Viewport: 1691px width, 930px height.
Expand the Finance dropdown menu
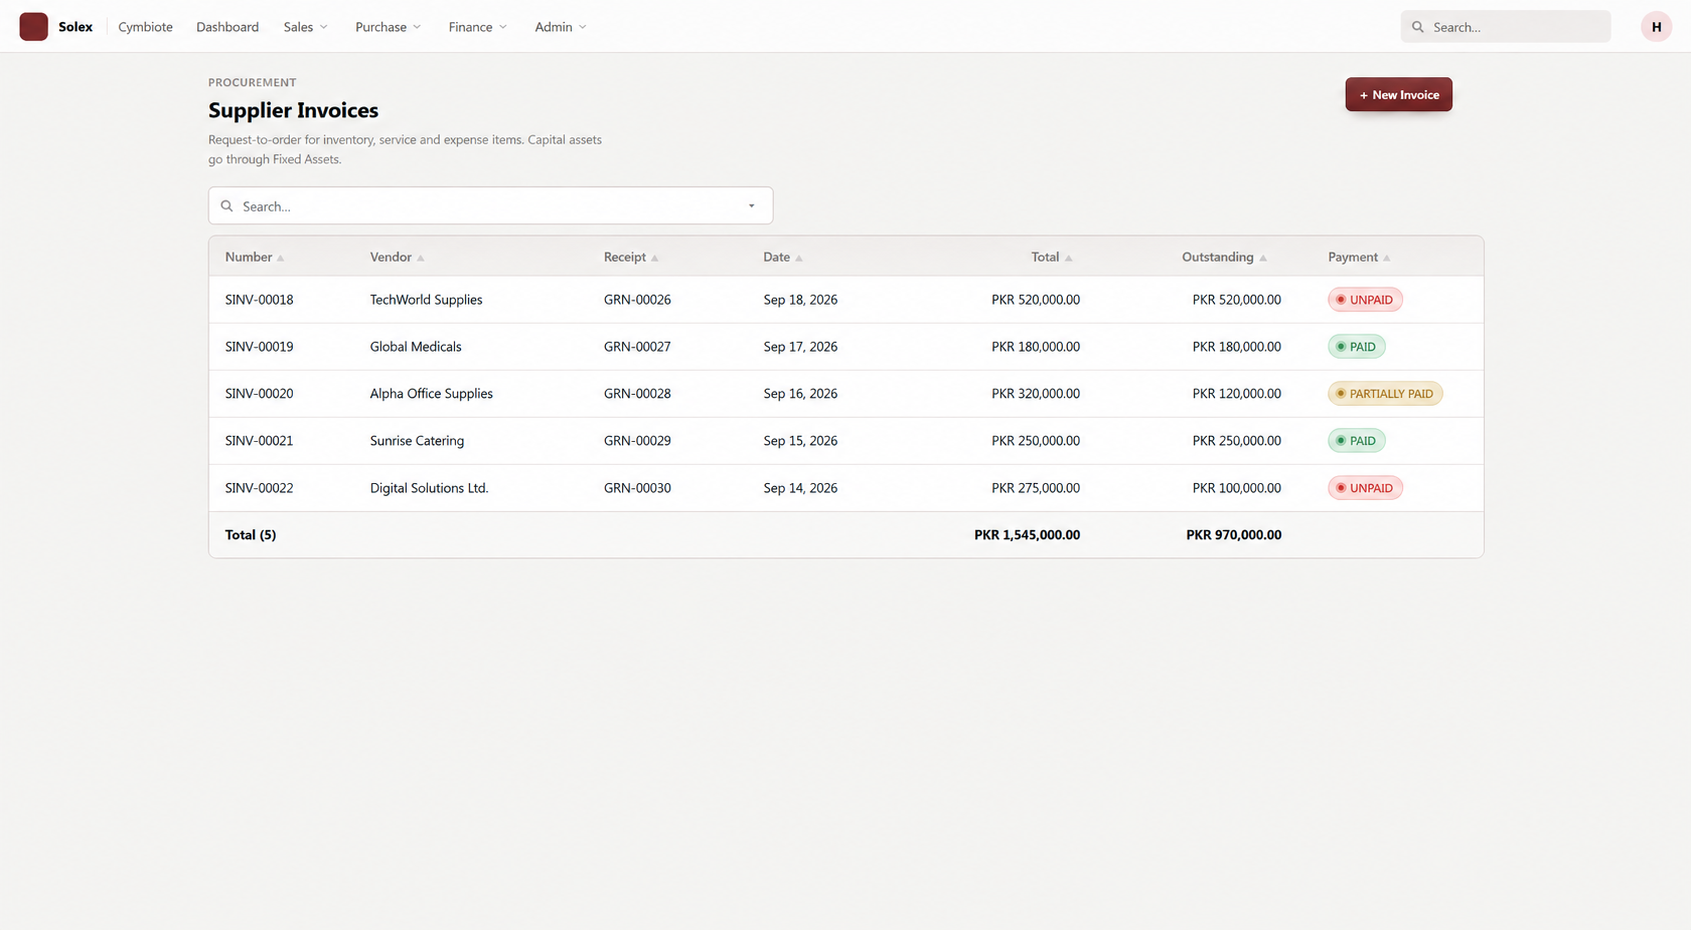478,27
